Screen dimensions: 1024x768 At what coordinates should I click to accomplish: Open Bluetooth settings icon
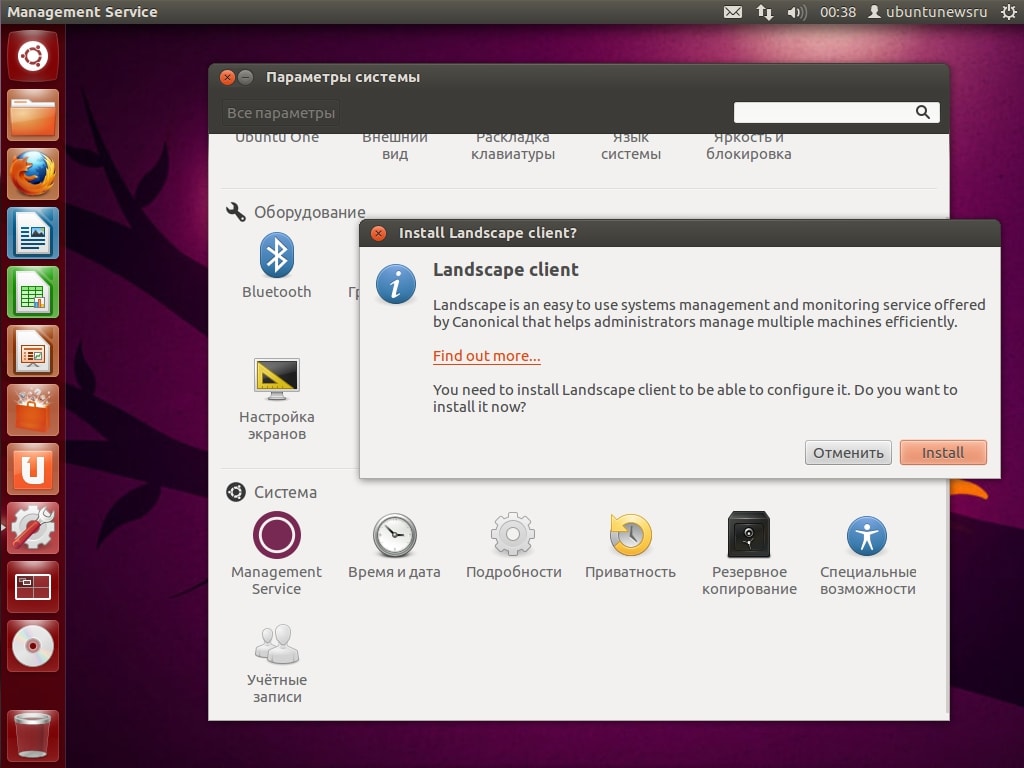coord(276,266)
